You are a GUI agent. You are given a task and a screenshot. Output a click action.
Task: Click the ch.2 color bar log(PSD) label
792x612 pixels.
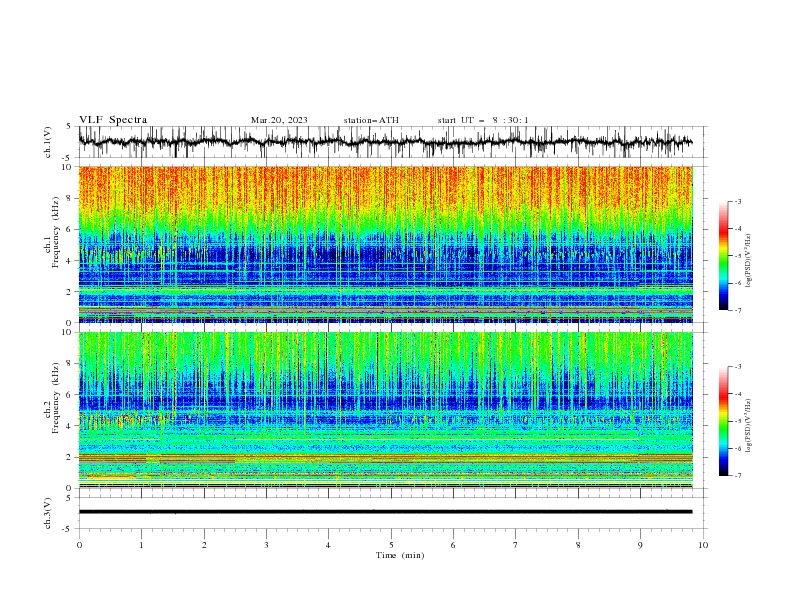click(x=749, y=426)
